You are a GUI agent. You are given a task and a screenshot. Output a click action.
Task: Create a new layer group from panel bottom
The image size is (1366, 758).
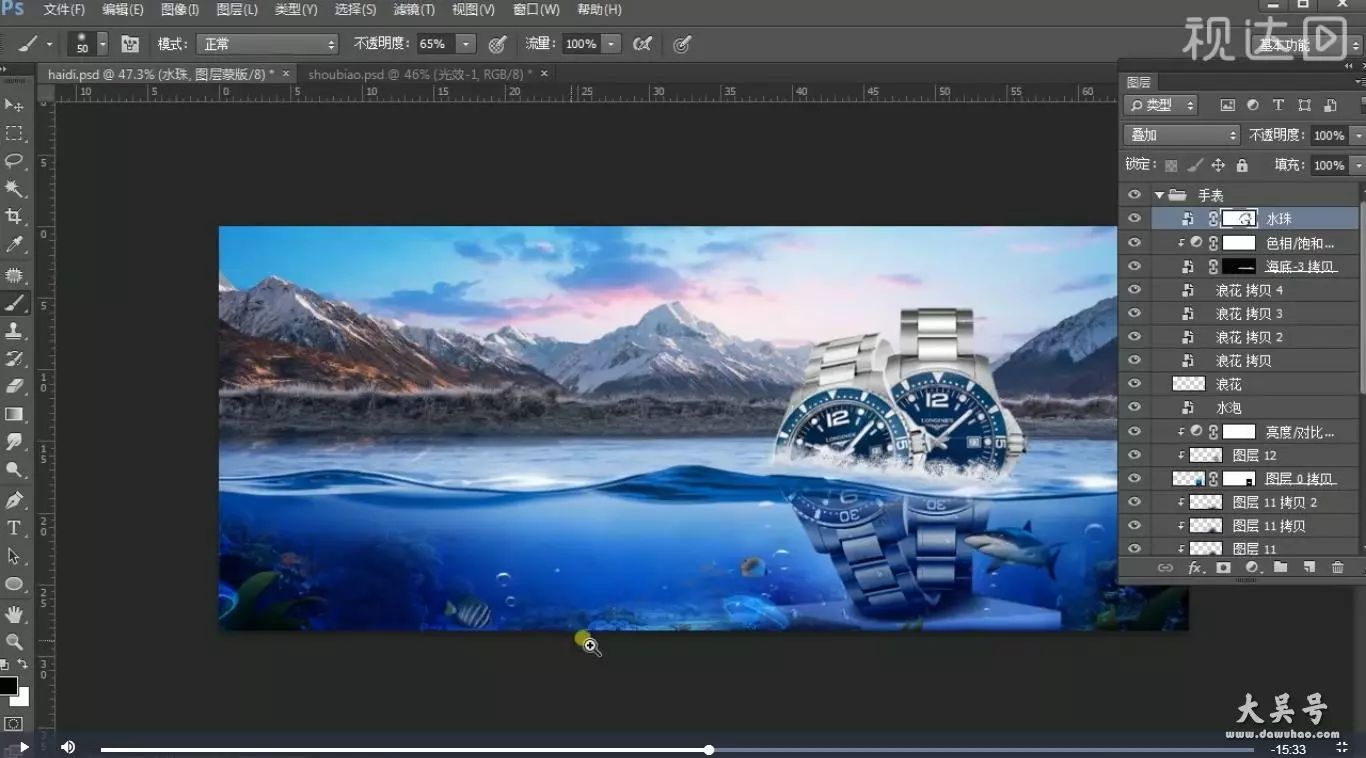(x=1280, y=567)
